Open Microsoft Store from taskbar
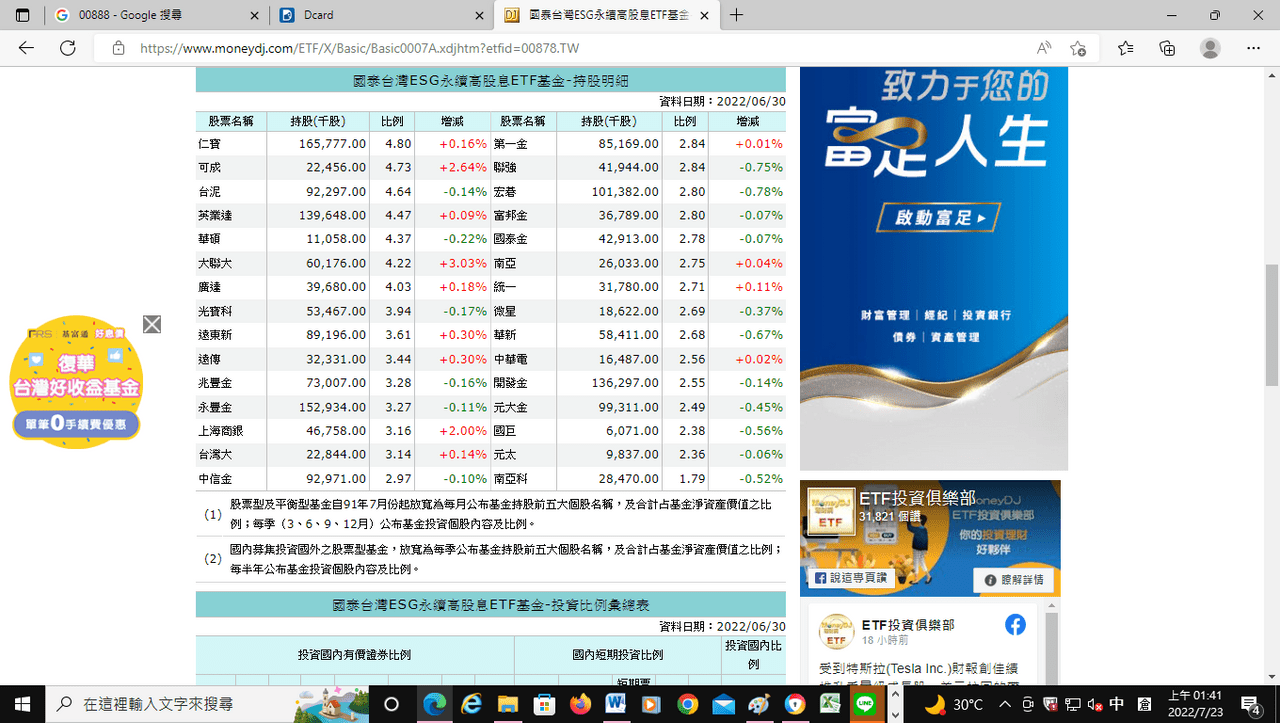This screenshot has width=1280, height=723. point(545,704)
